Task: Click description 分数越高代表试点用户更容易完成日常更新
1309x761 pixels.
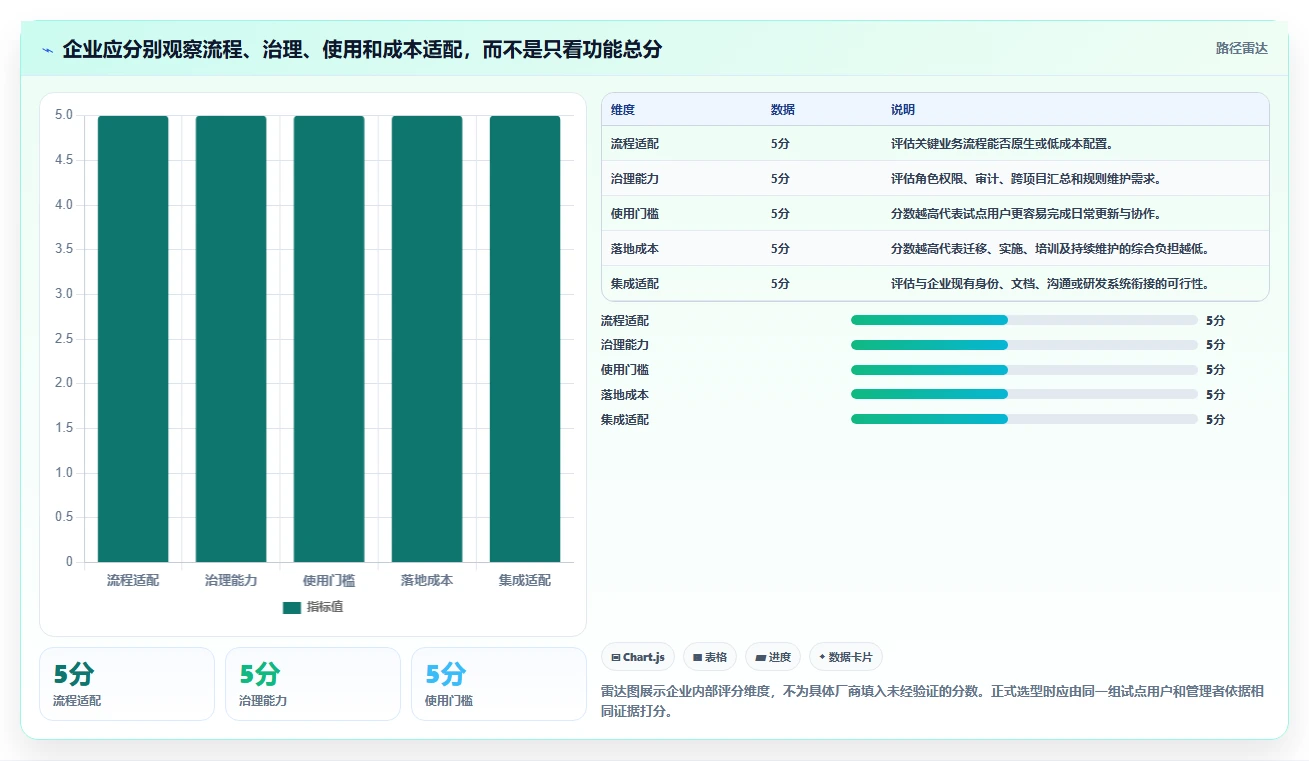Action: tap(1026, 214)
